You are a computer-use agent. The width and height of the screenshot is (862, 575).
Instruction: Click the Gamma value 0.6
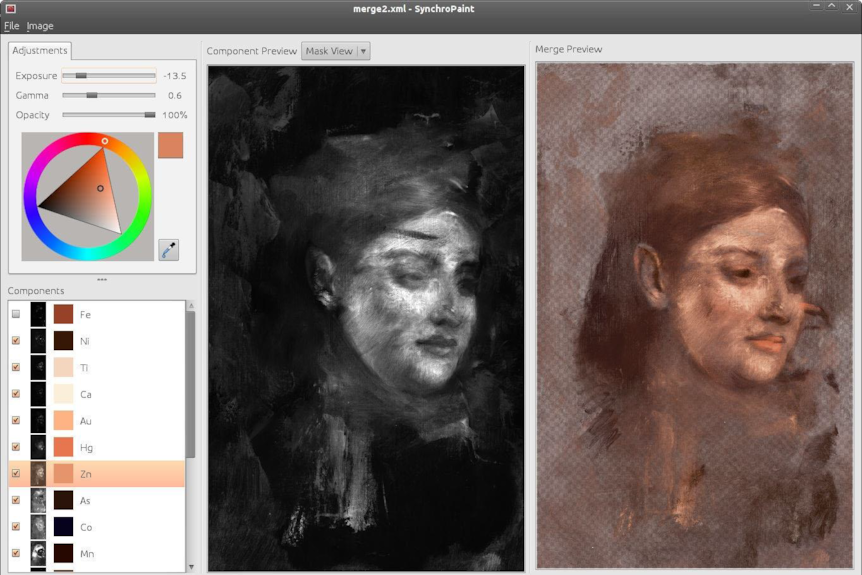(x=175, y=96)
